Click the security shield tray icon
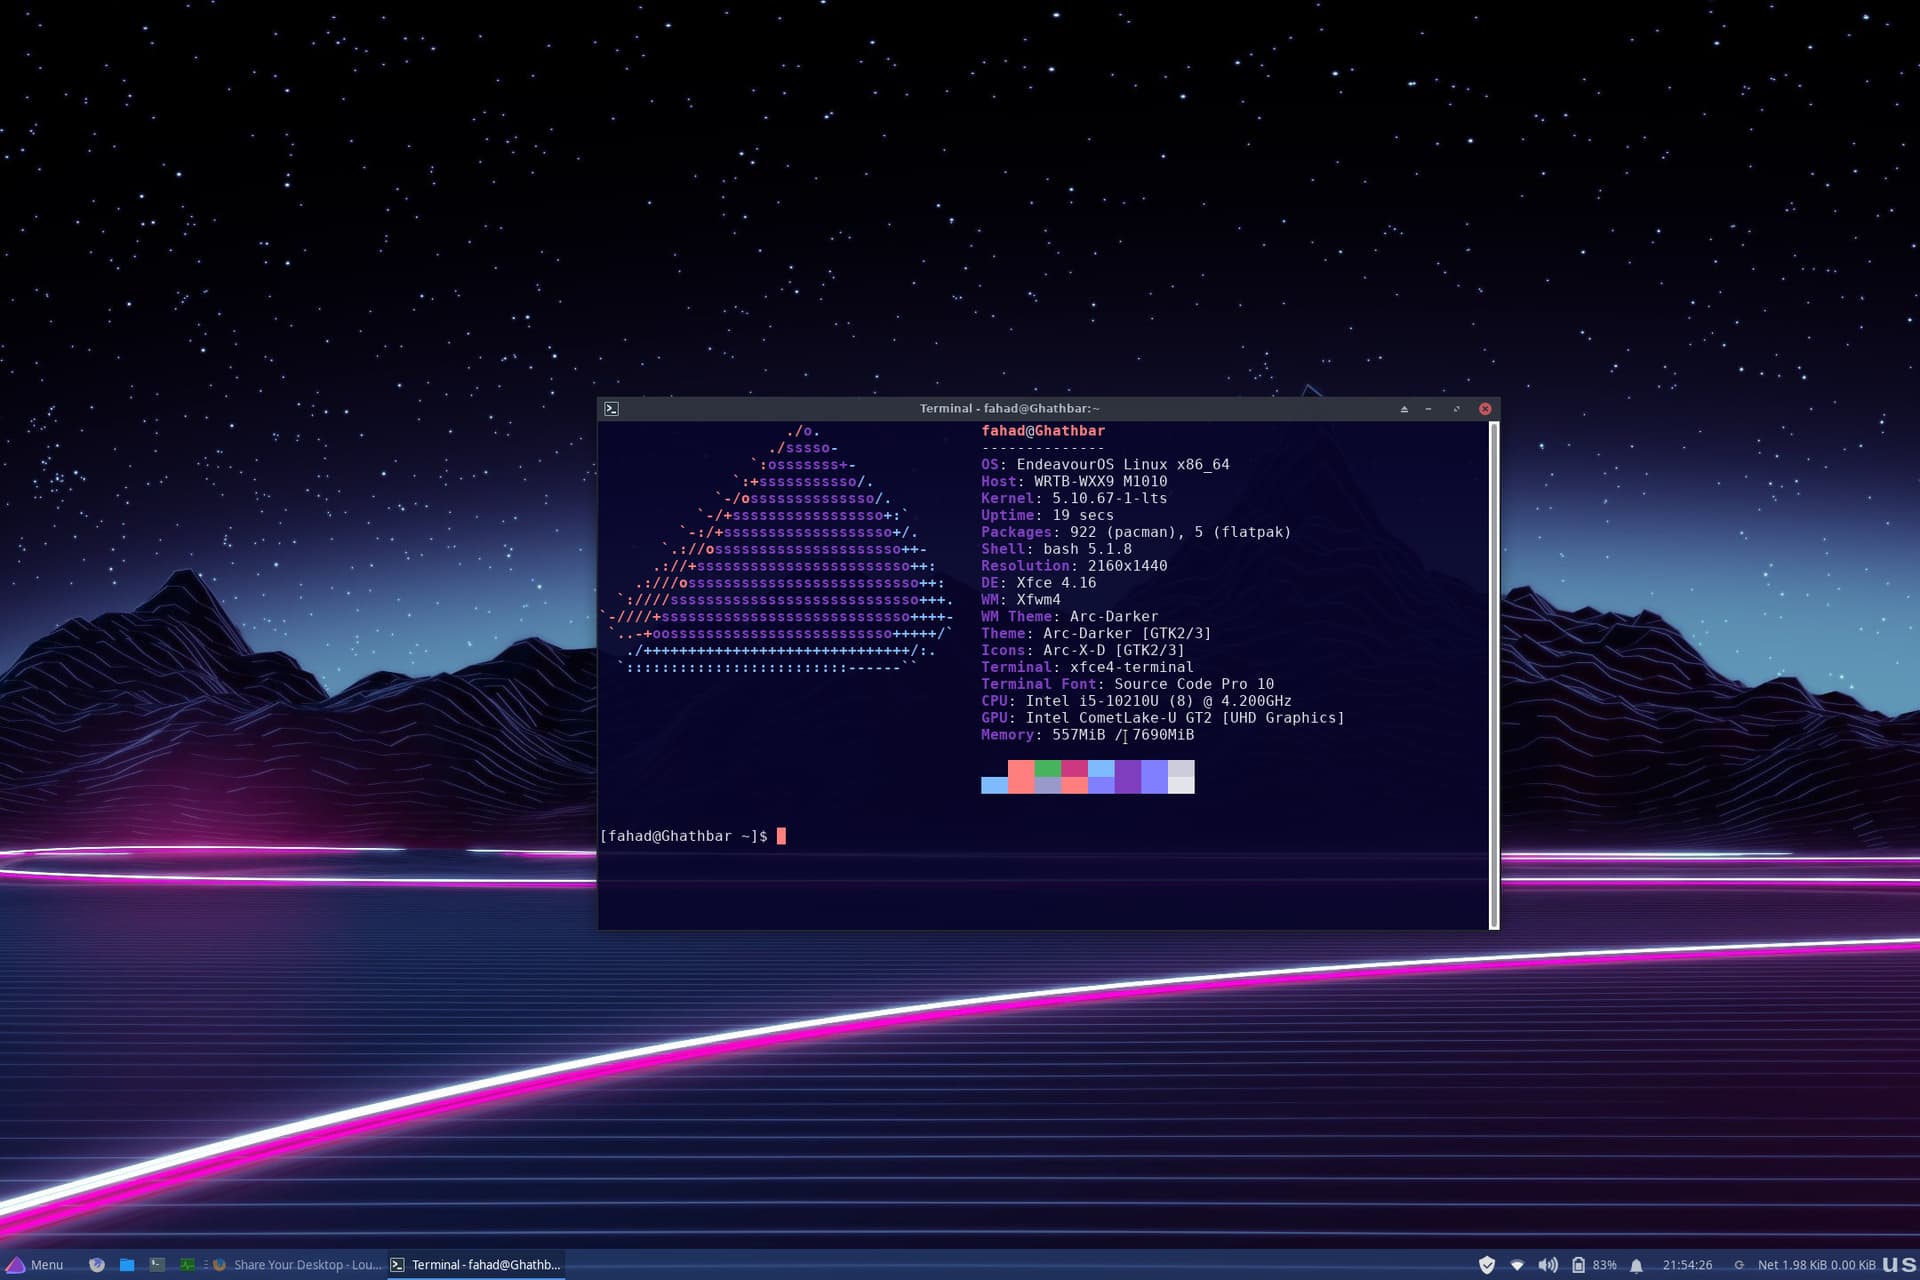Image resolution: width=1920 pixels, height=1280 pixels. point(1487,1265)
